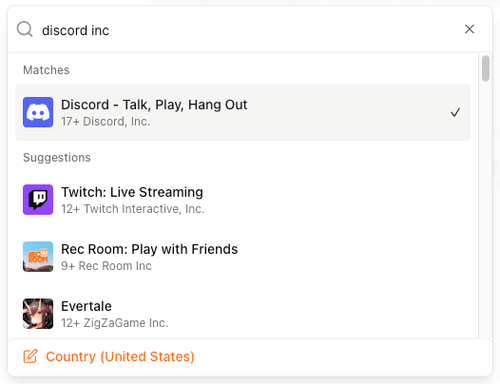Screen dimensions: 500x384
Task: Click the orange edit pencil icon
Action: [x=30, y=356]
